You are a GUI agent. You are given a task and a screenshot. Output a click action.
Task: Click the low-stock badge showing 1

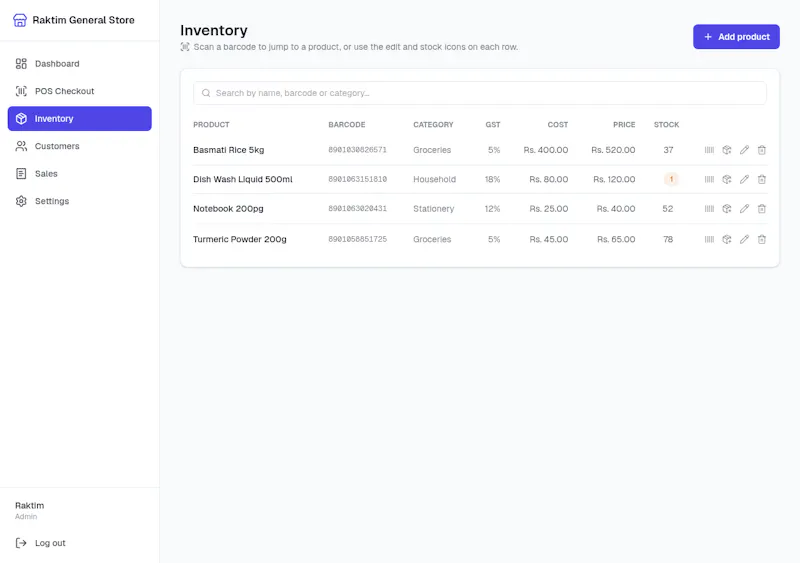pyautogui.click(x=671, y=179)
